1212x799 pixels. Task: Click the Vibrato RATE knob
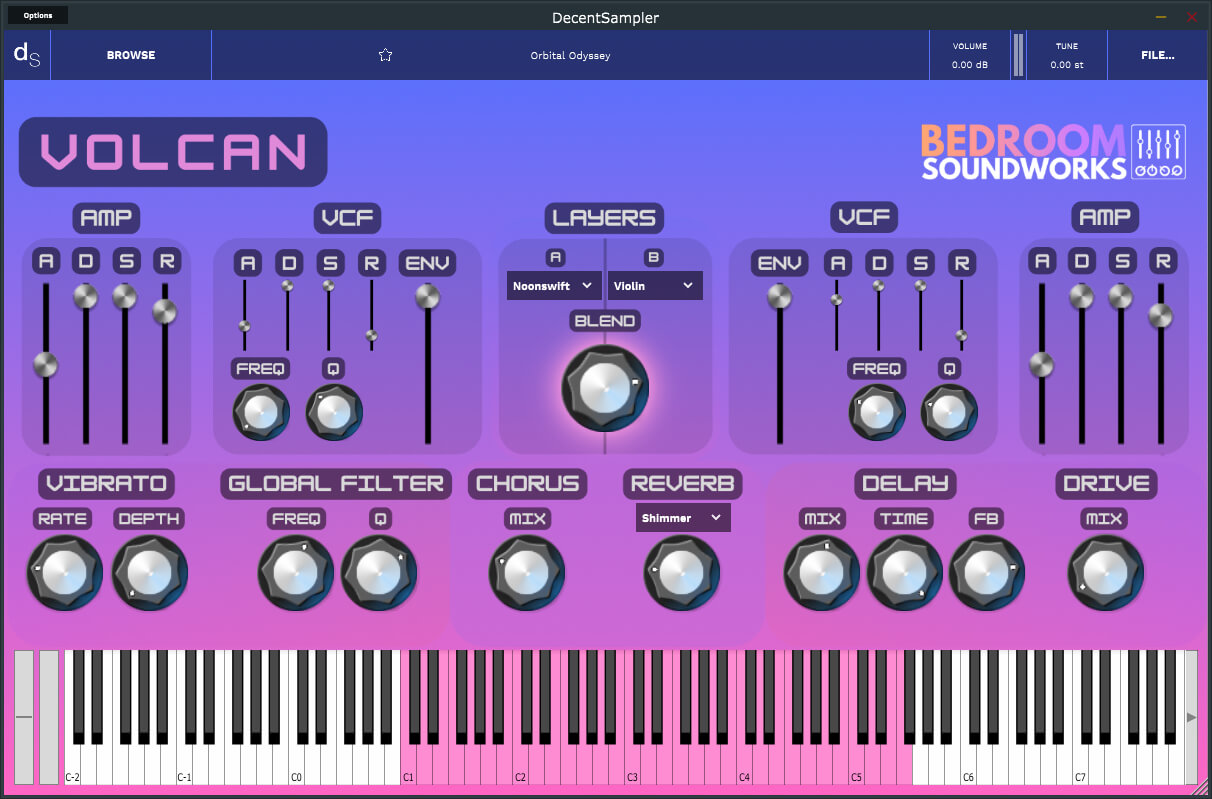[x=65, y=573]
